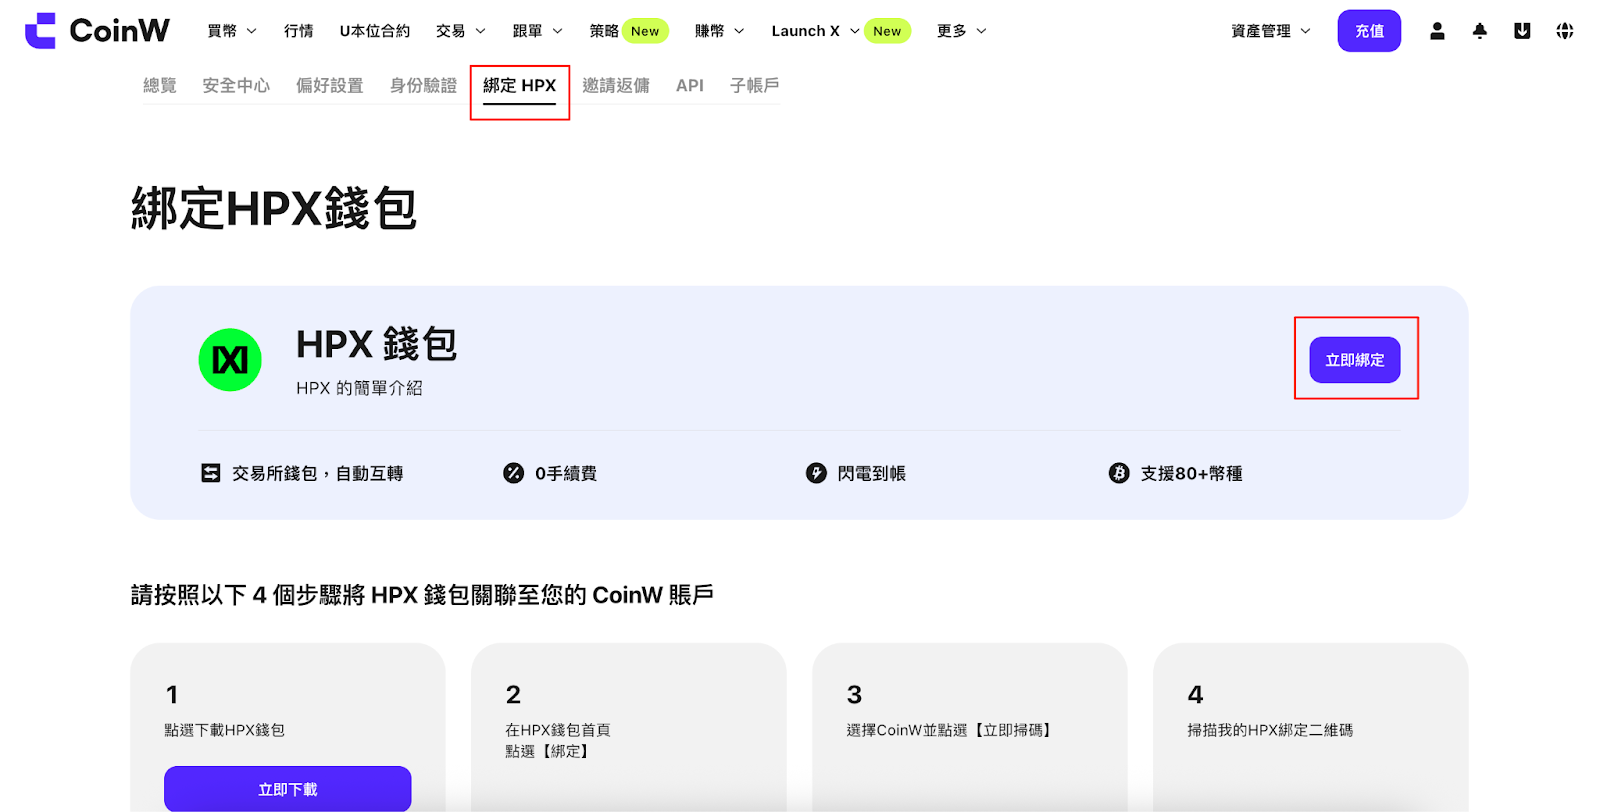
Task: Expand the 買幣 dropdown menu
Action: [232, 31]
